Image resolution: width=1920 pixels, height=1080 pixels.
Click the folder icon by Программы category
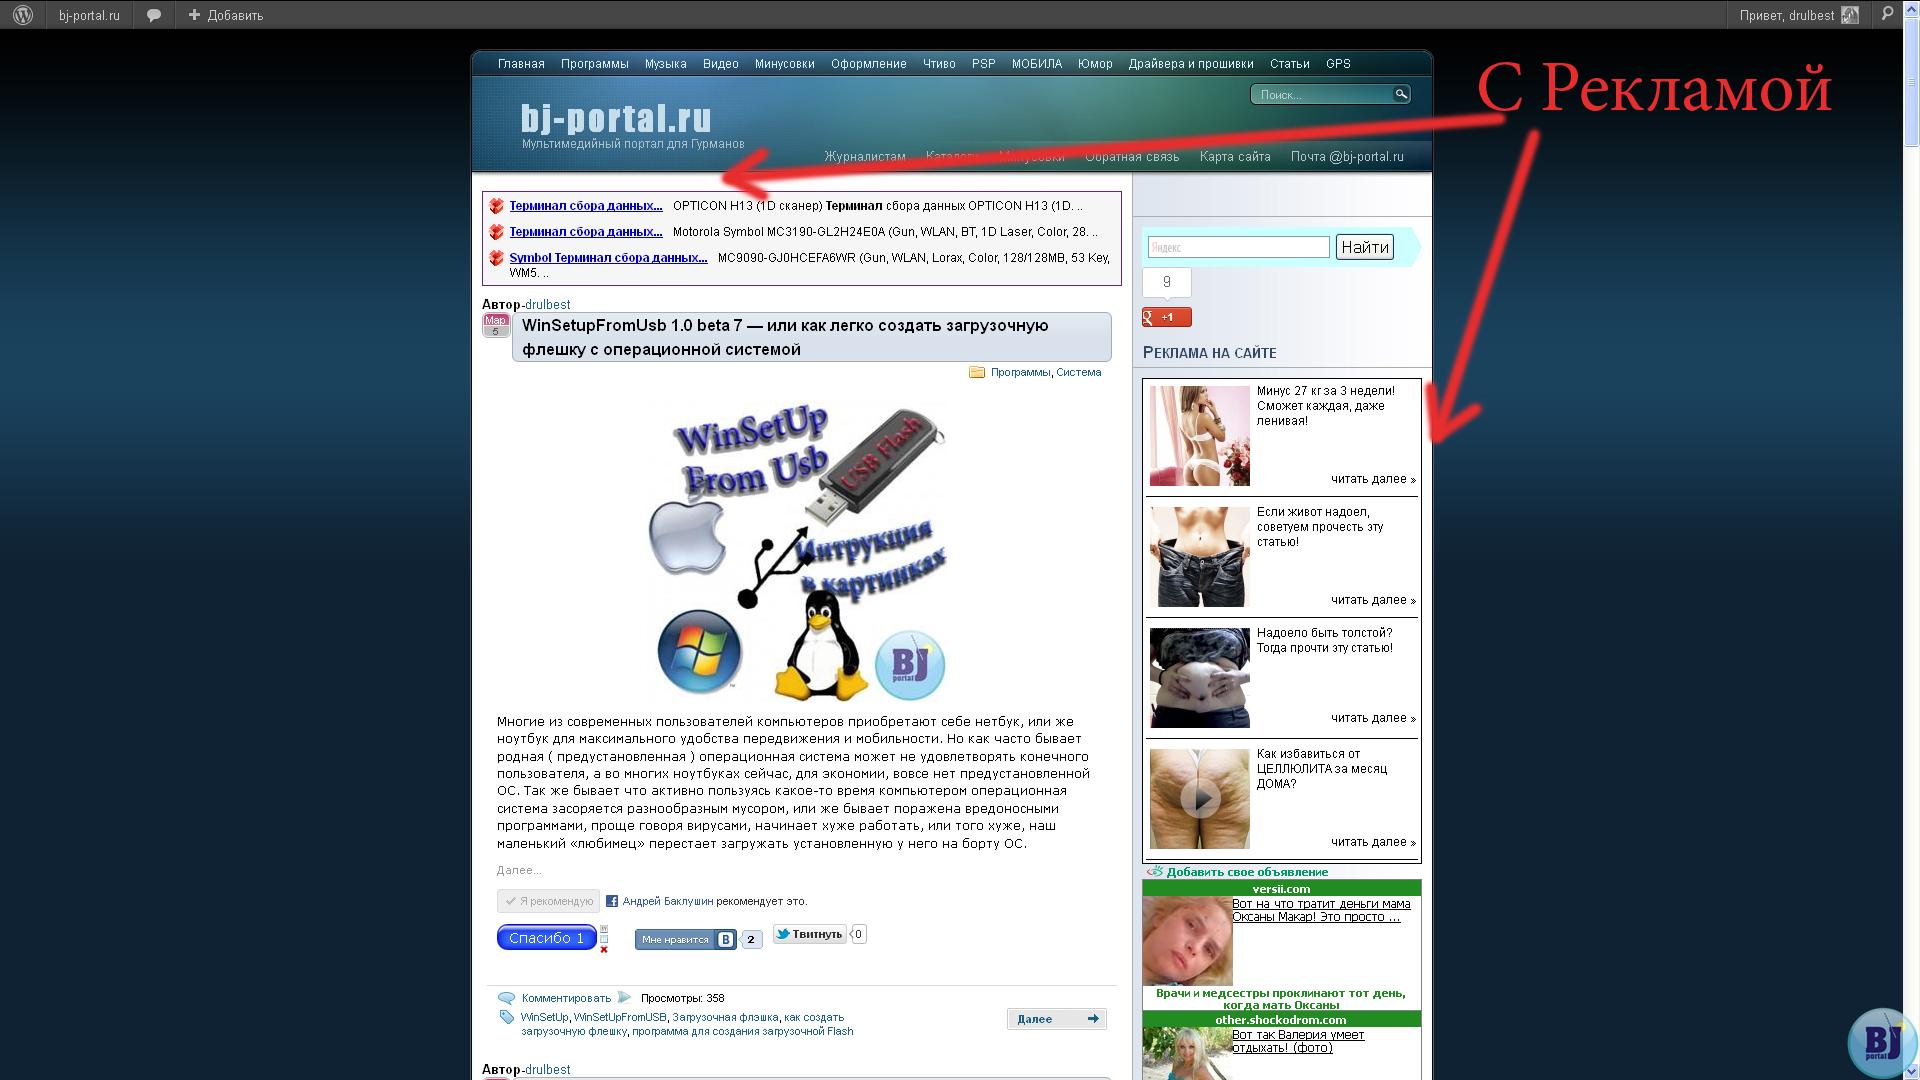[x=977, y=372]
